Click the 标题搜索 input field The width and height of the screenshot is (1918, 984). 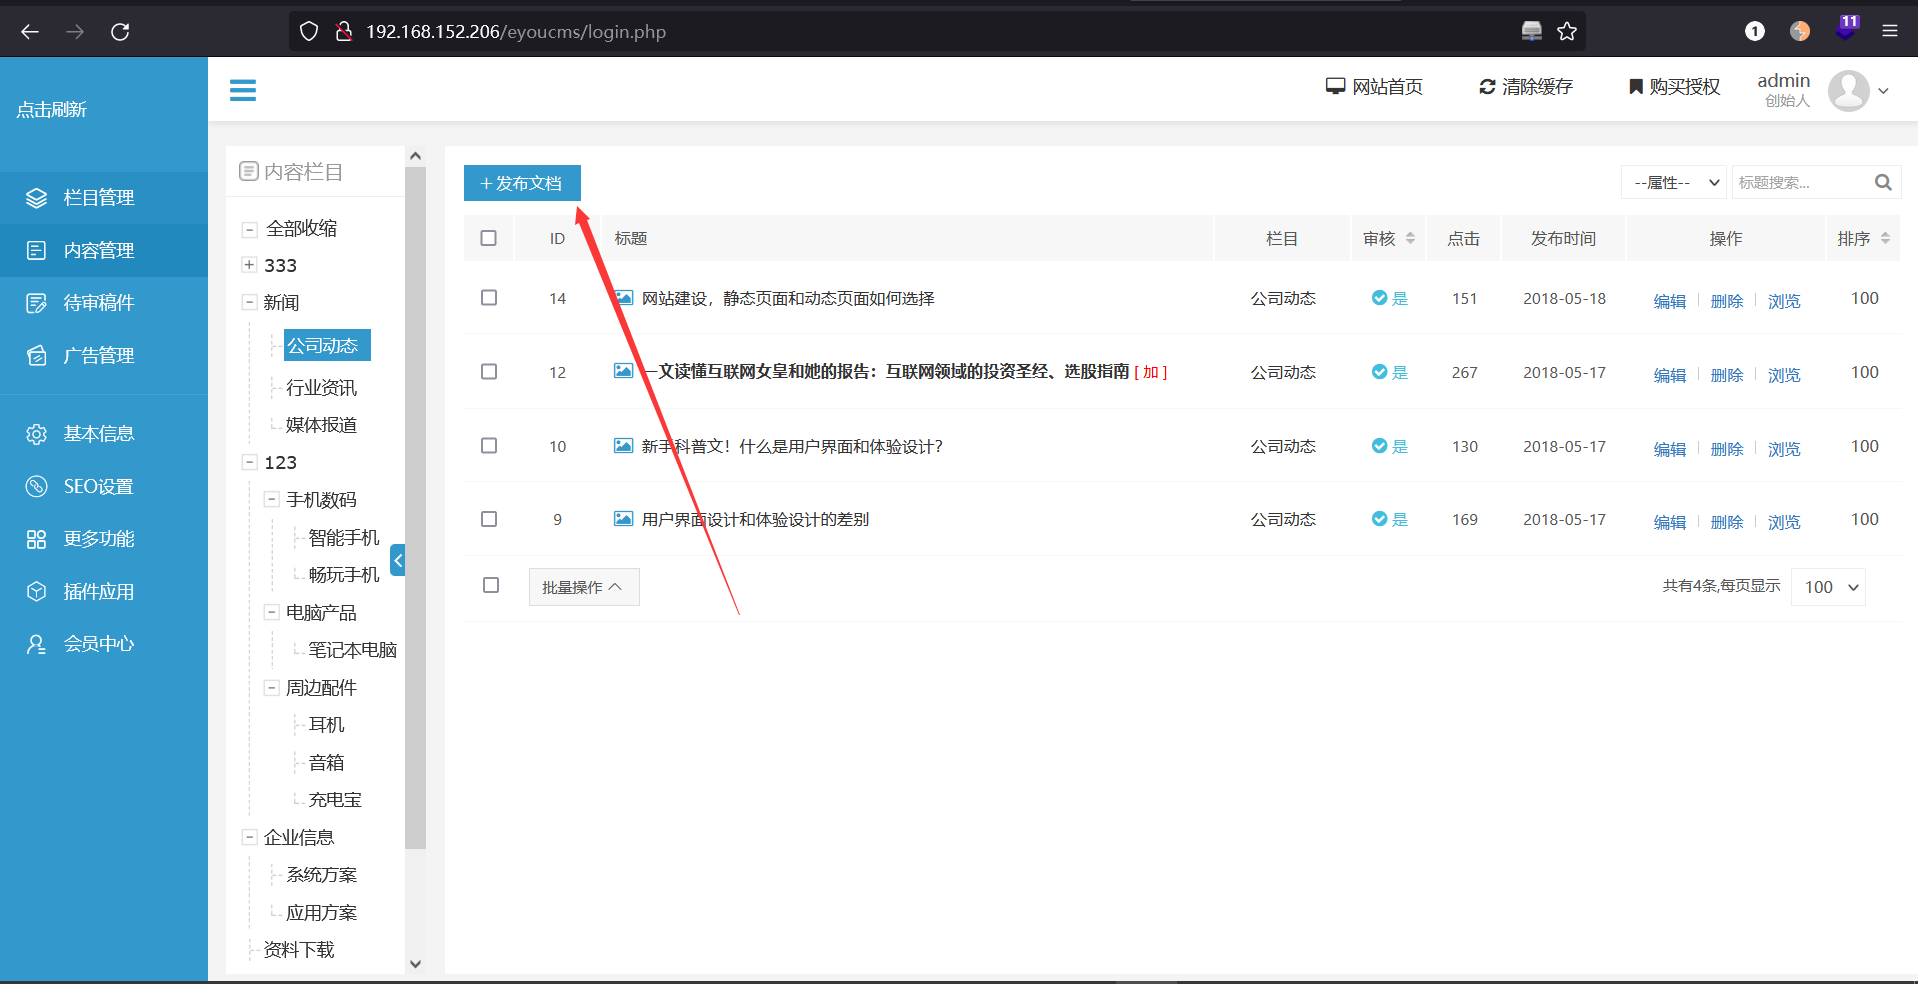tap(1801, 182)
